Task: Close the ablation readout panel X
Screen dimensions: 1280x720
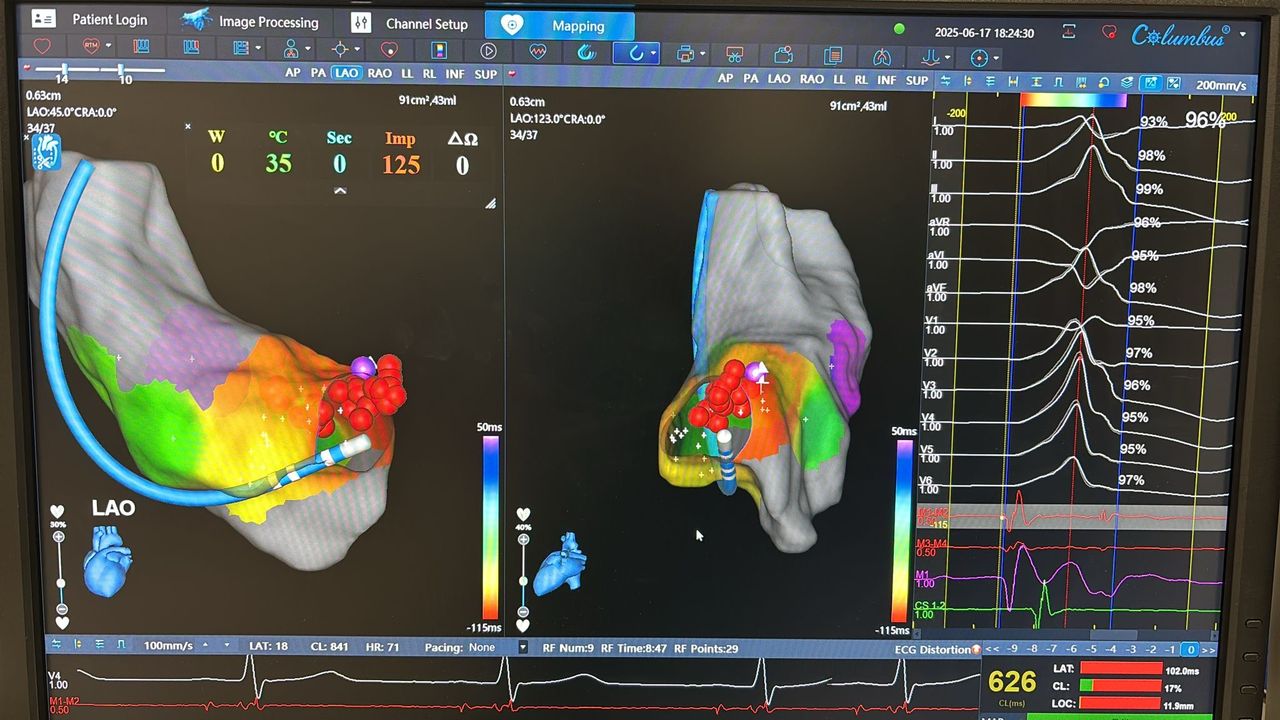Action: point(188,127)
